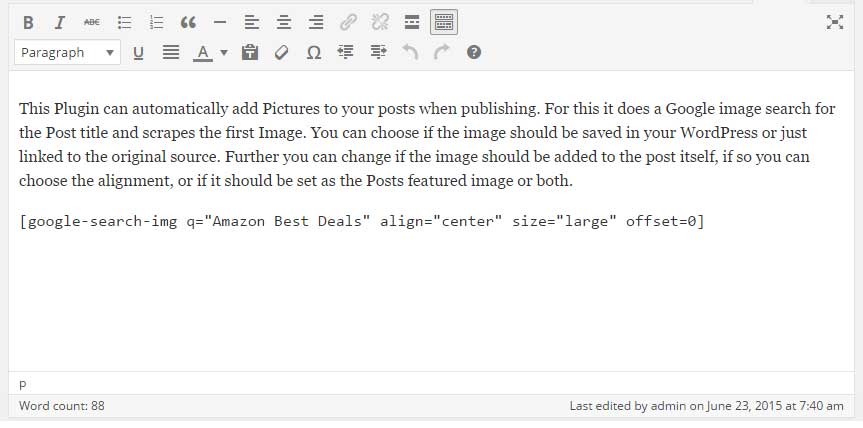Clear formatting with the eraser
The height and width of the screenshot is (428, 863).
click(x=281, y=53)
